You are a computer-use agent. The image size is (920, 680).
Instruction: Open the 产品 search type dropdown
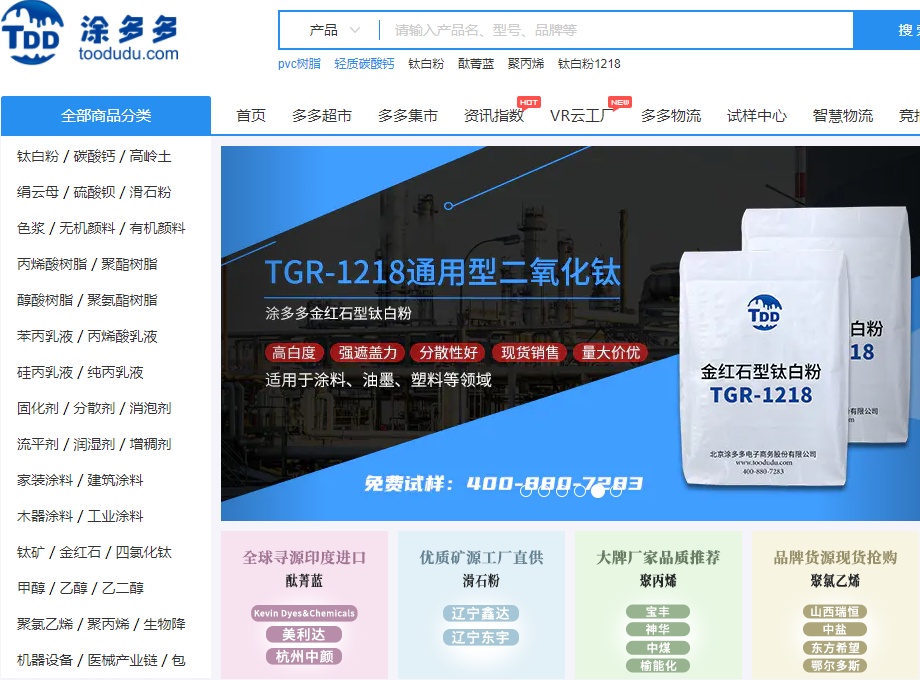tap(334, 30)
